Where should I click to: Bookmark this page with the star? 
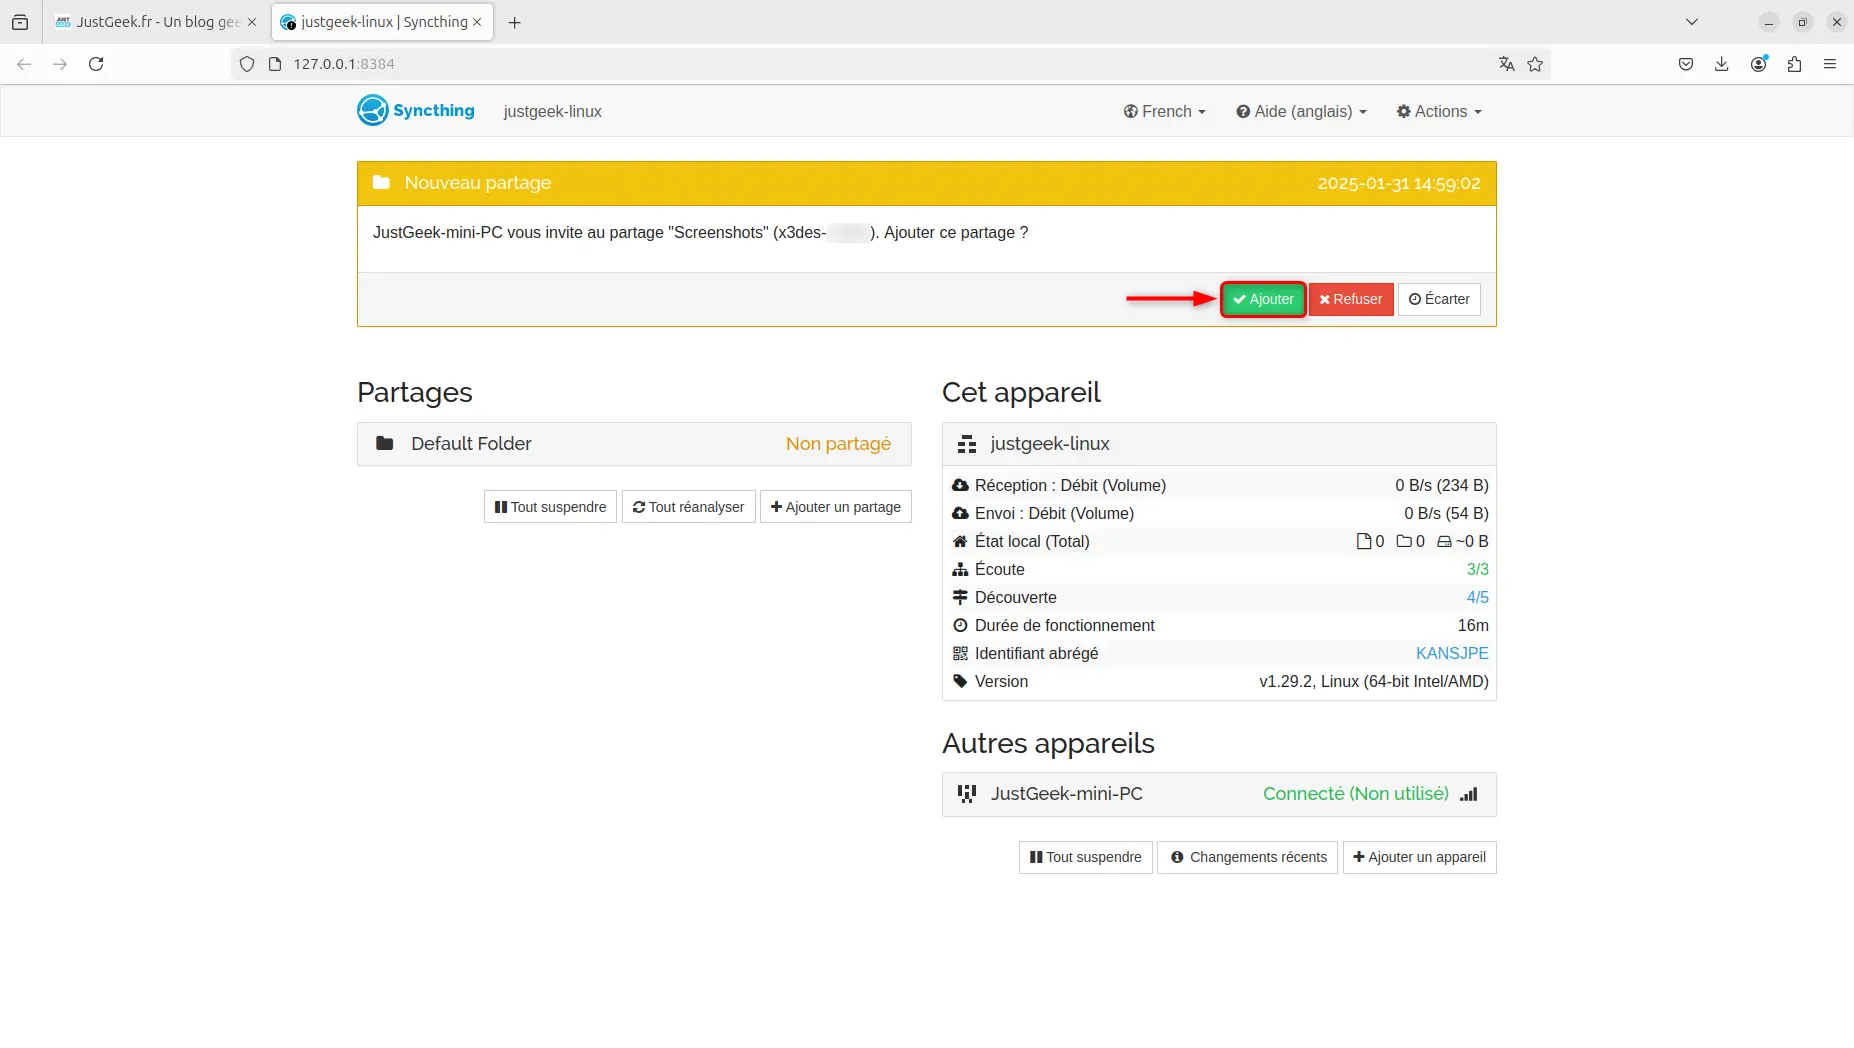1535,64
